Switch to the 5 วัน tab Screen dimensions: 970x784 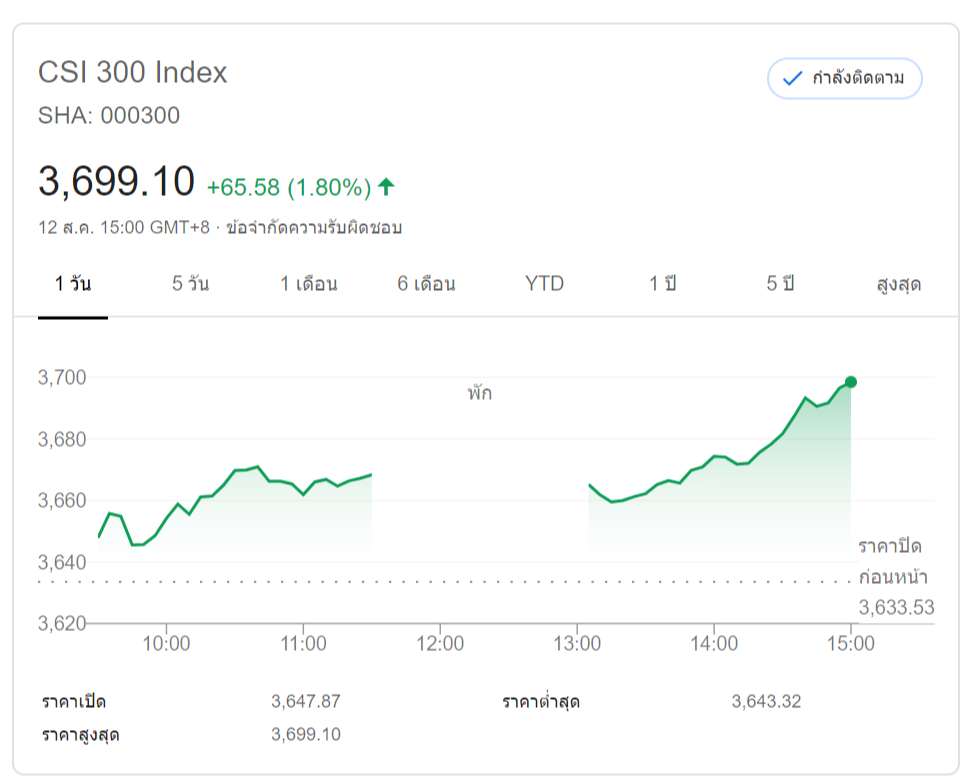click(190, 284)
